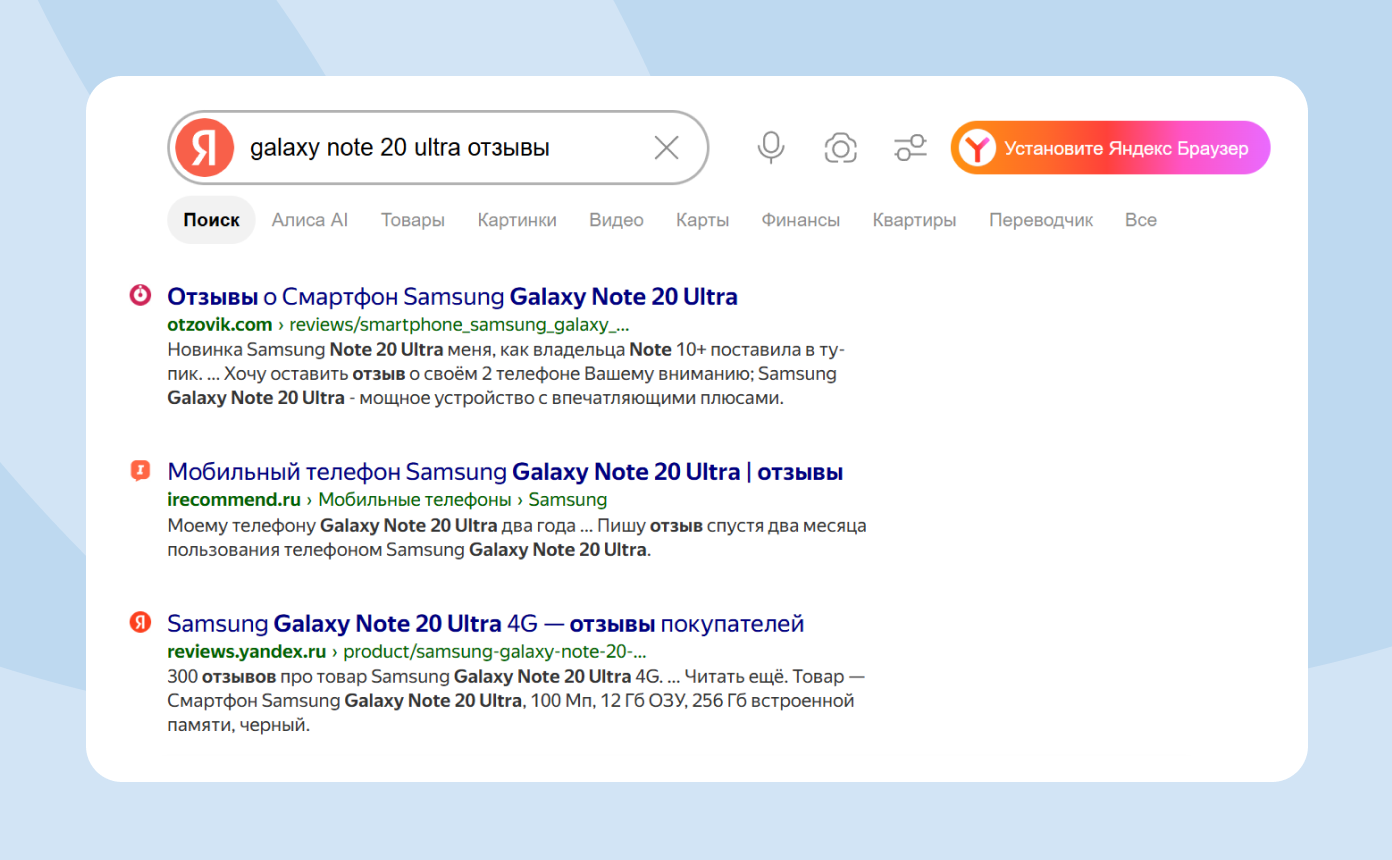Click the "Установите Яндекс Браузер" button
This screenshot has width=1392, height=860.
coord(1110,148)
